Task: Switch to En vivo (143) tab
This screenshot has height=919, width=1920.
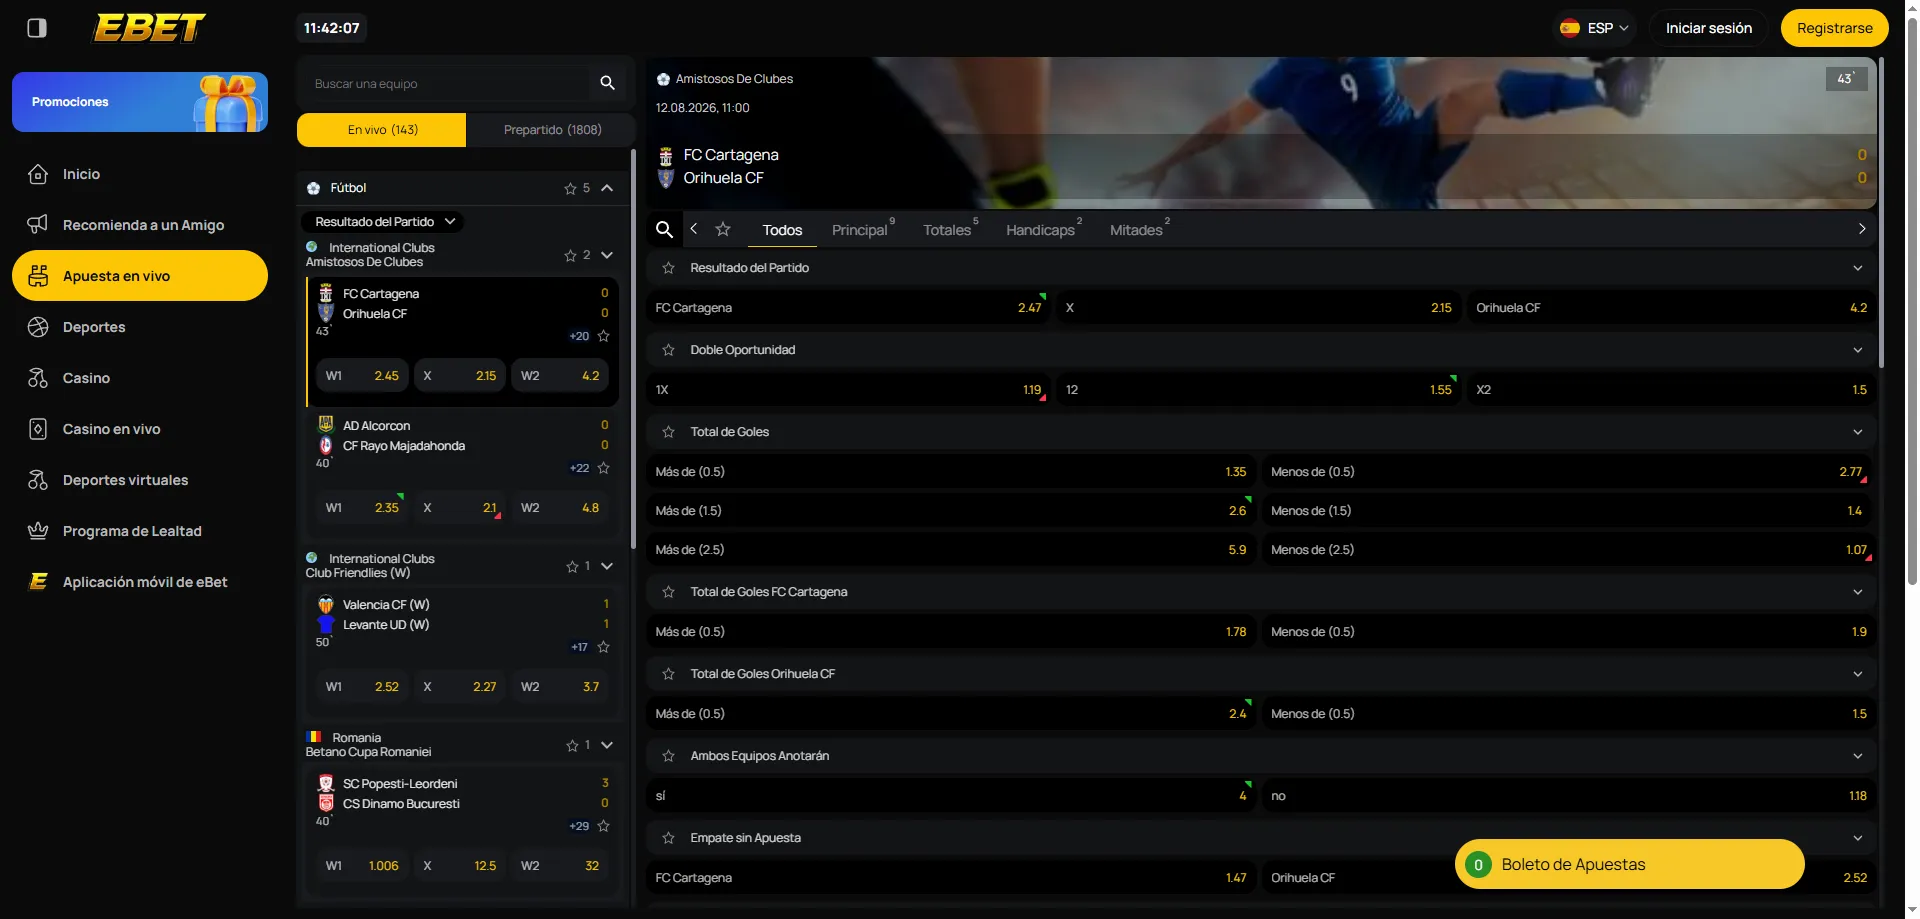Action: tap(382, 130)
